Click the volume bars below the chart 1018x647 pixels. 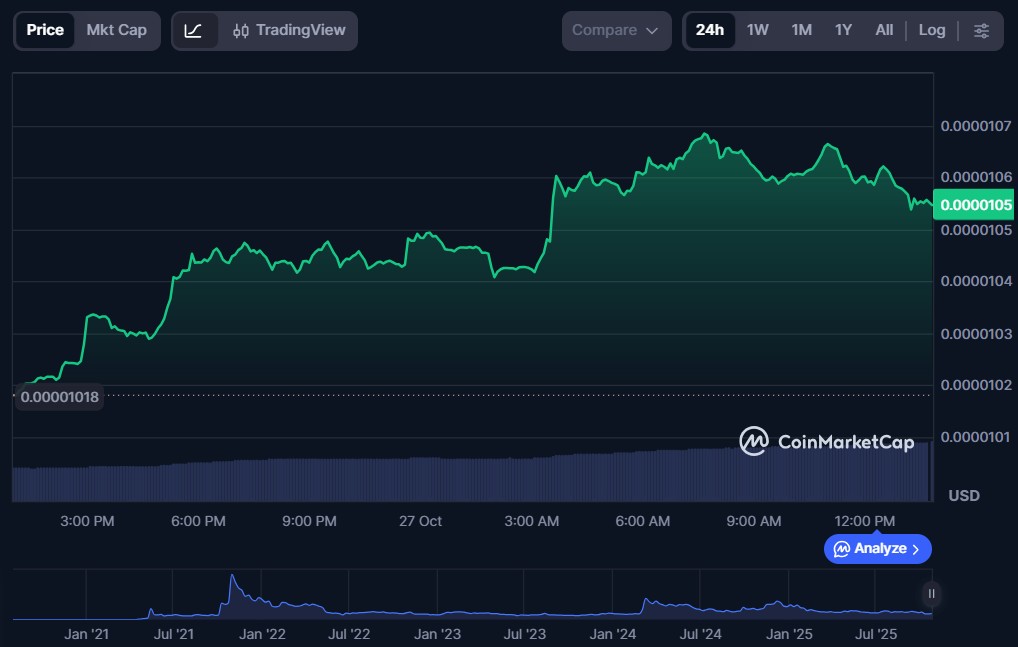pos(470,478)
